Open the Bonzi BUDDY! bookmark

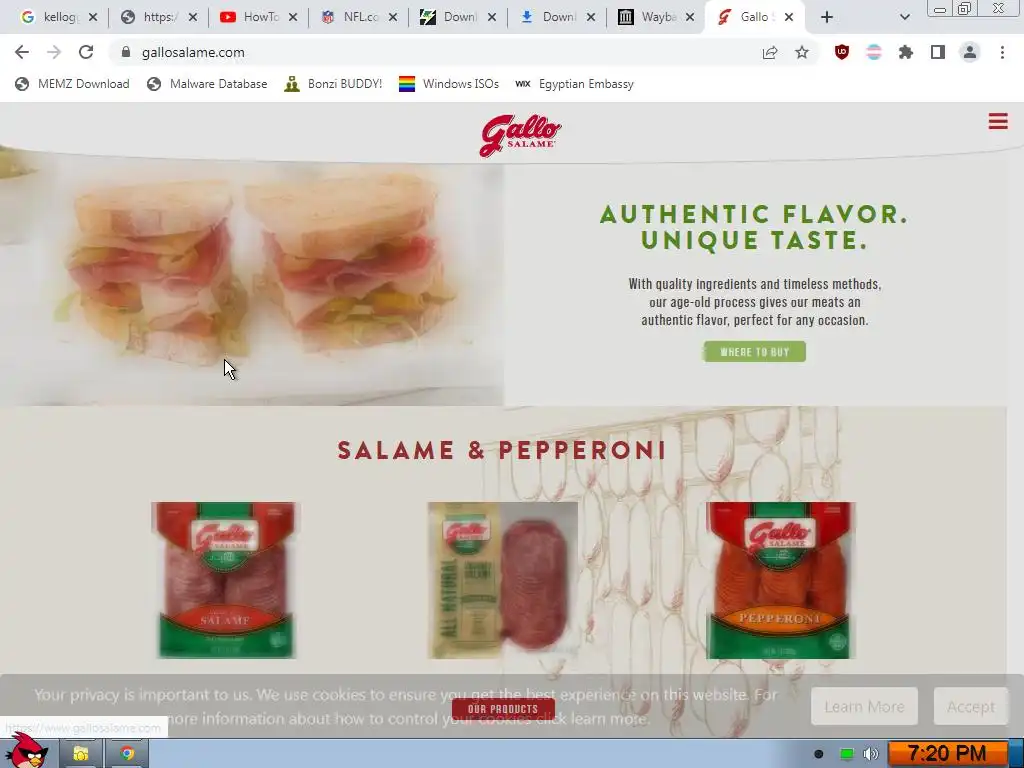333,84
